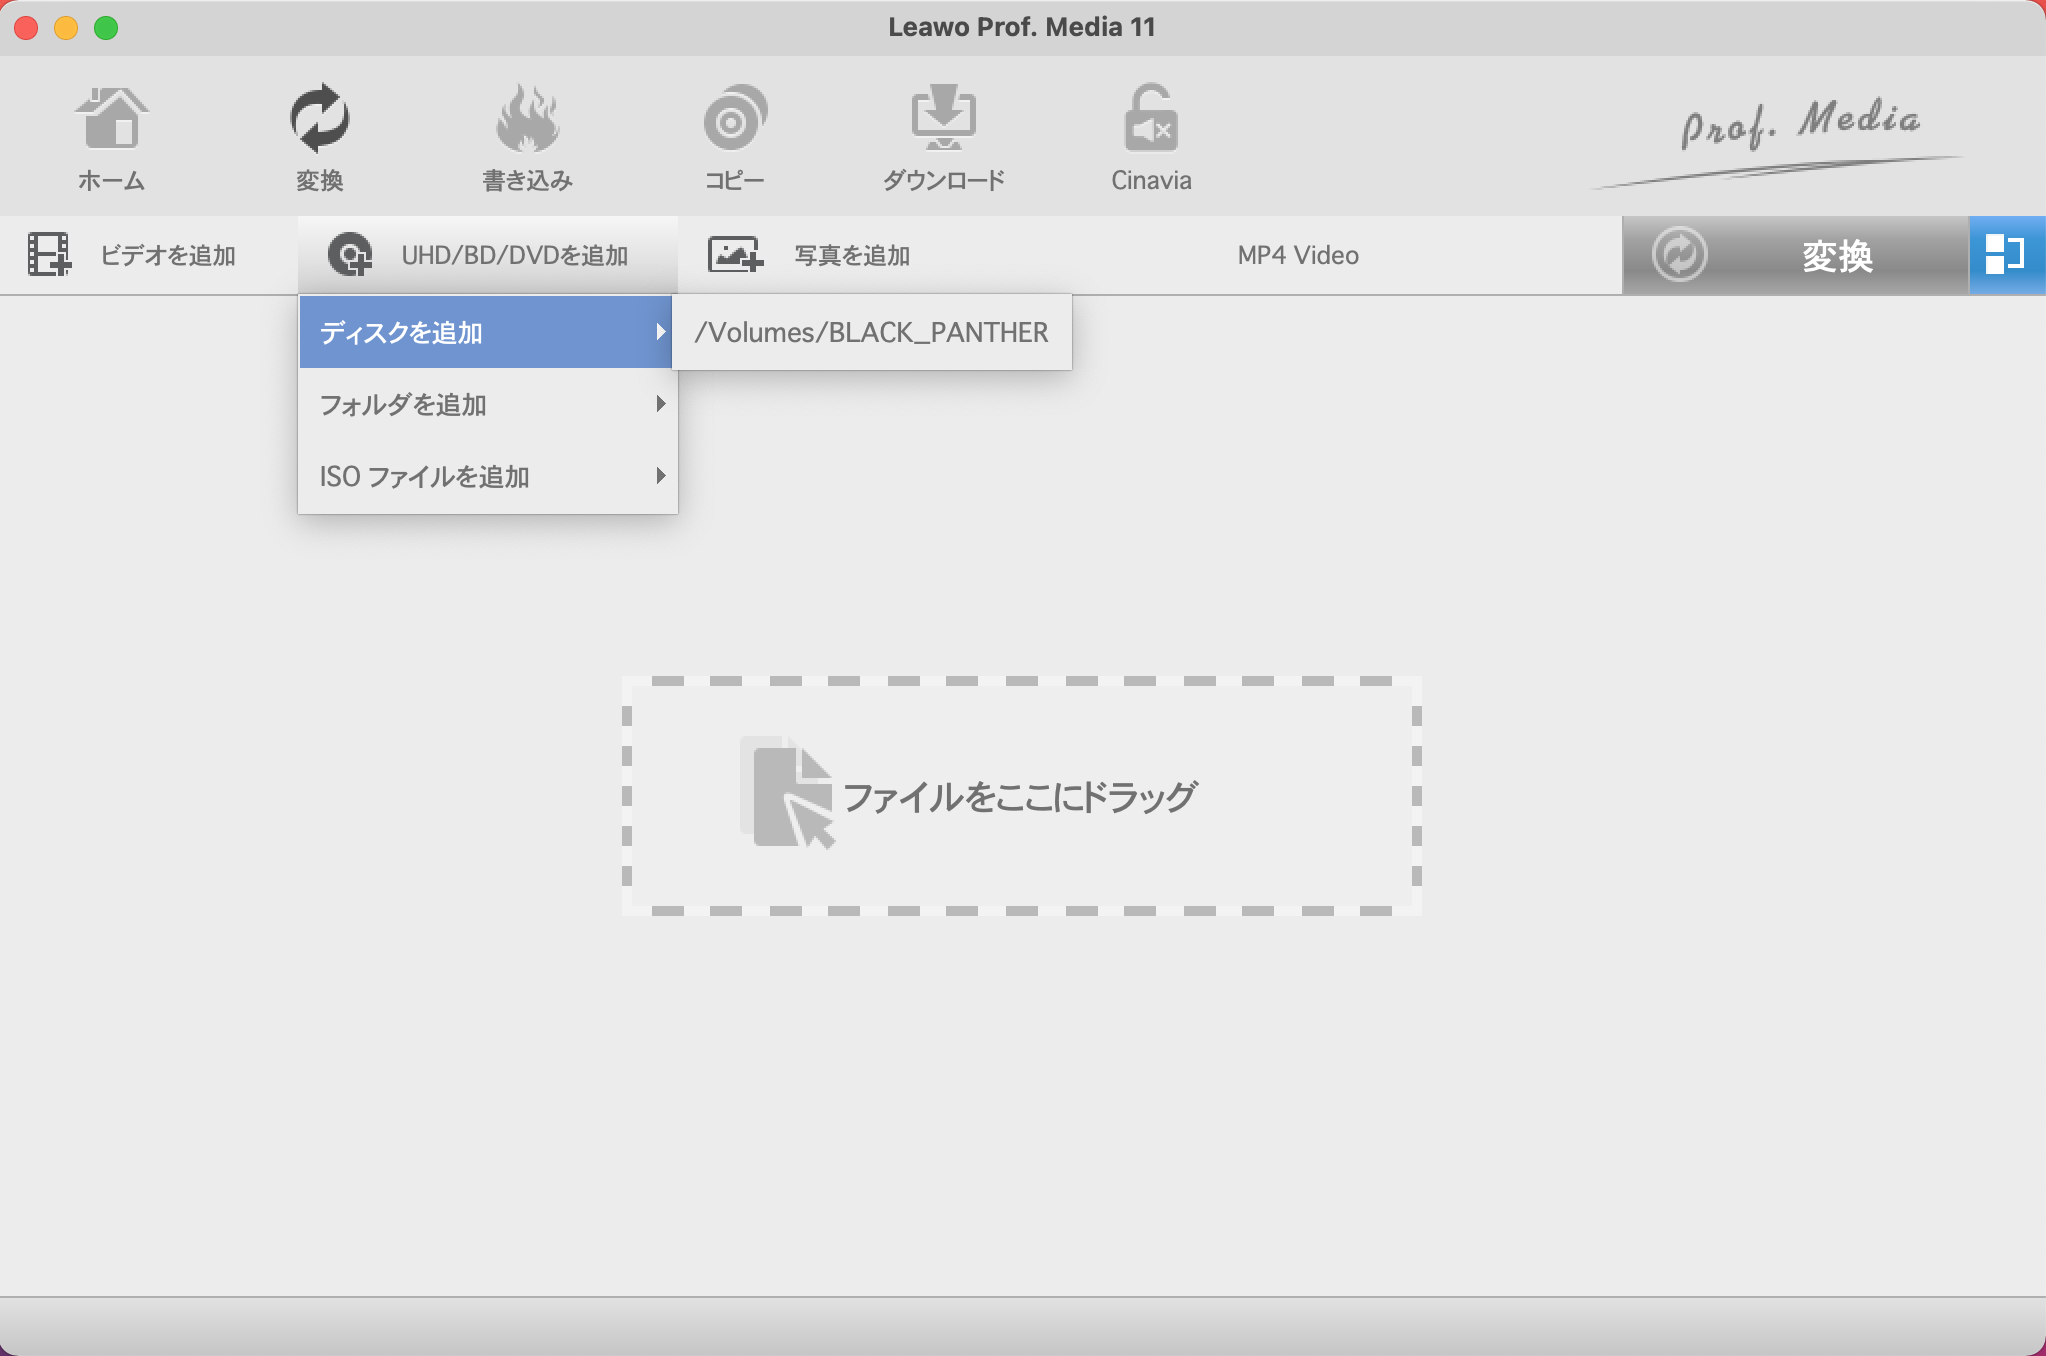
Task: Open the ダウンロード download module
Action: [x=943, y=138]
